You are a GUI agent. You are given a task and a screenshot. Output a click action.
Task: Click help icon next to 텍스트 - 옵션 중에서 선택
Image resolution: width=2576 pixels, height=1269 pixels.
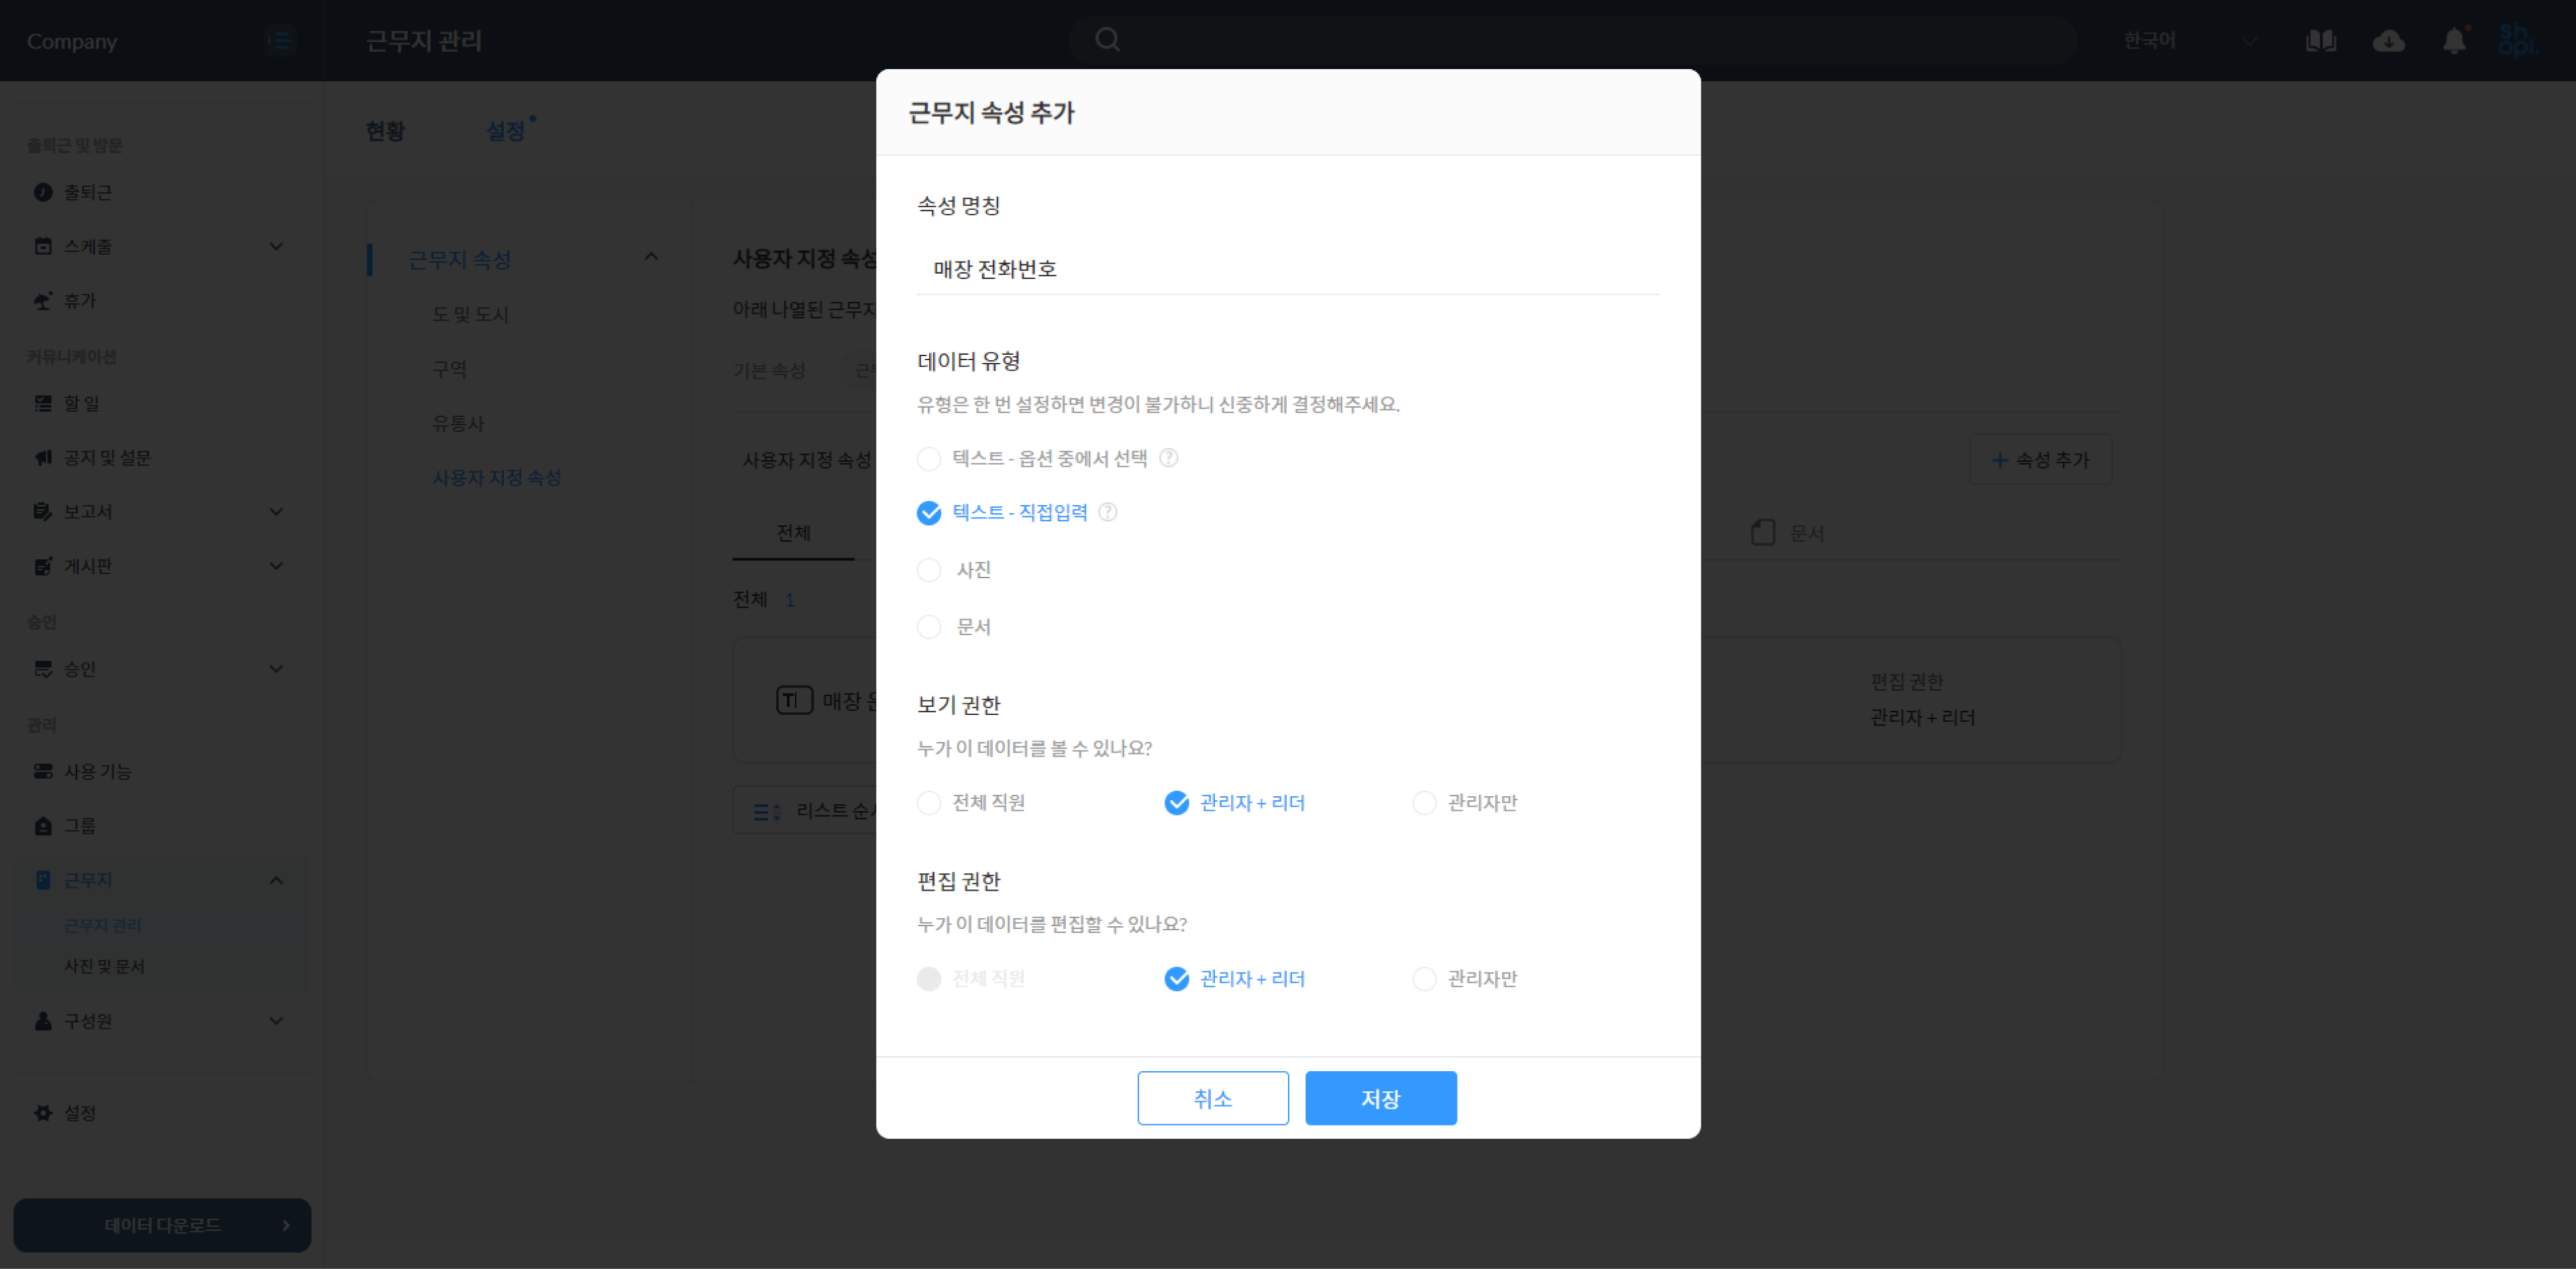[x=1168, y=458]
